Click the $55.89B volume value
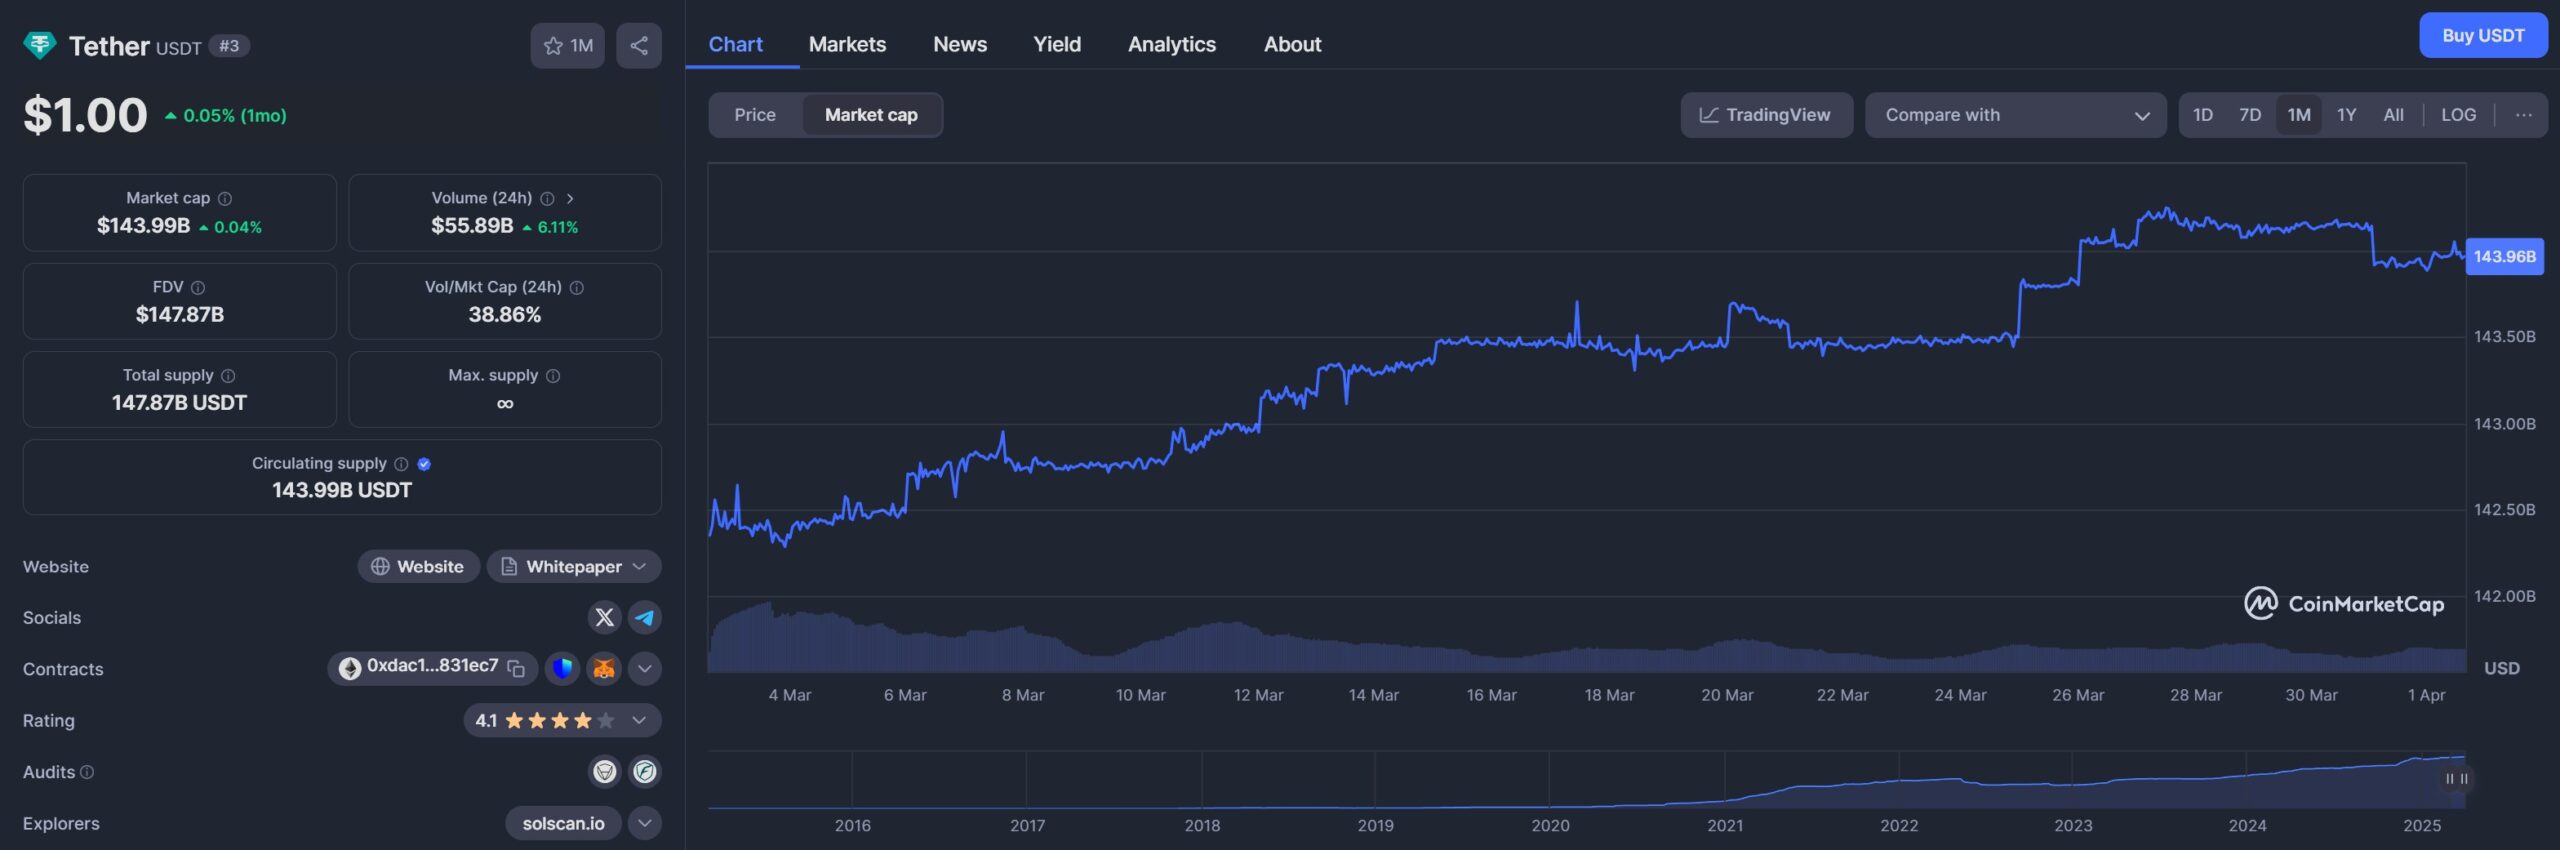 [x=472, y=226]
